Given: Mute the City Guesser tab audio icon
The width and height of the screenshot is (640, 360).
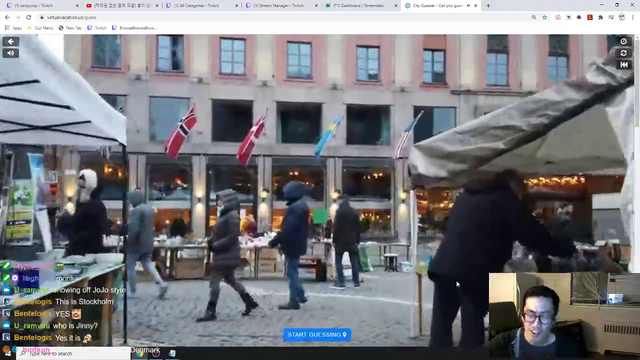Looking at the screenshot, I should 468,6.
